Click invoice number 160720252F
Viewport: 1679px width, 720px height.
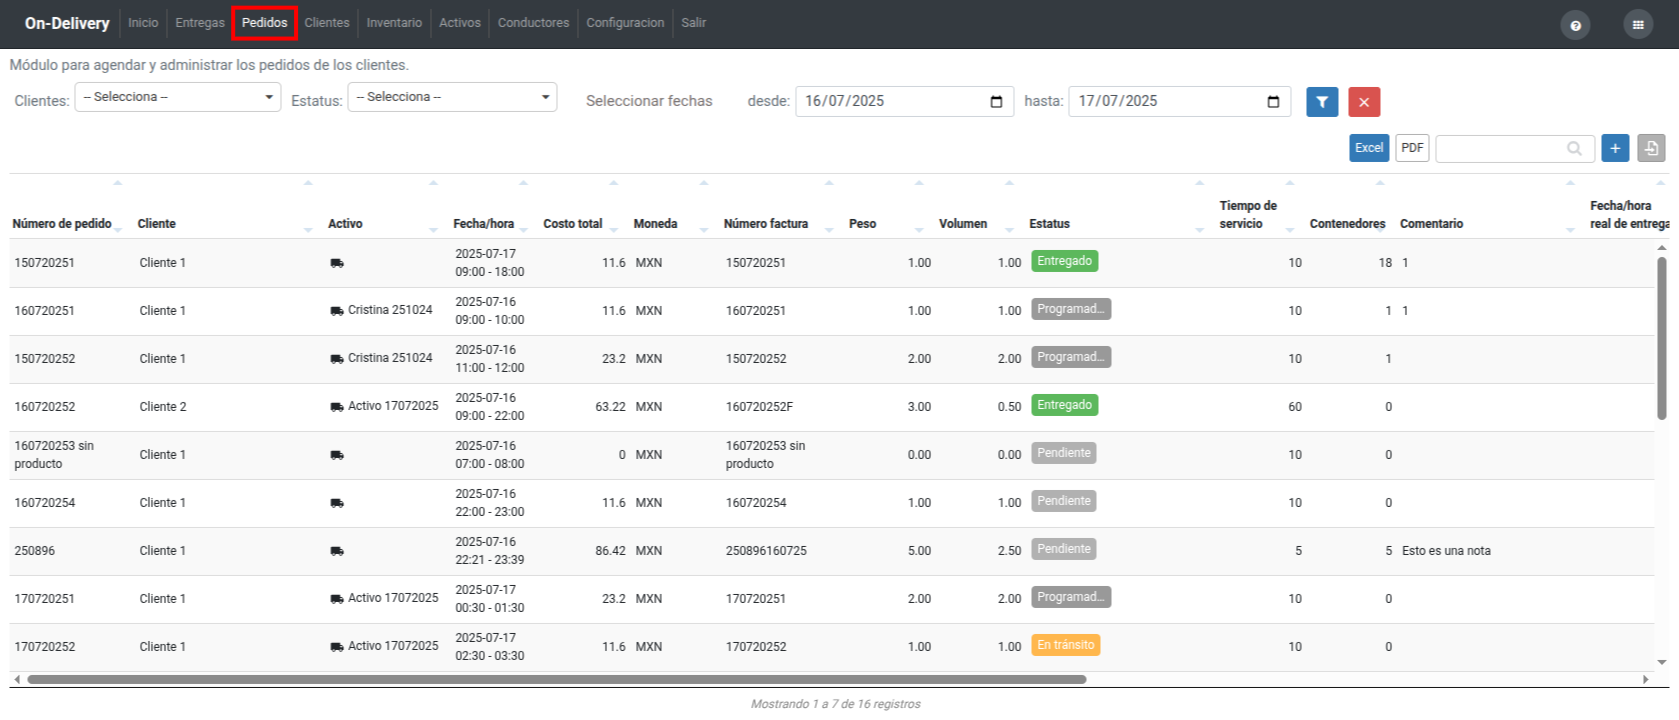pyautogui.click(x=759, y=407)
